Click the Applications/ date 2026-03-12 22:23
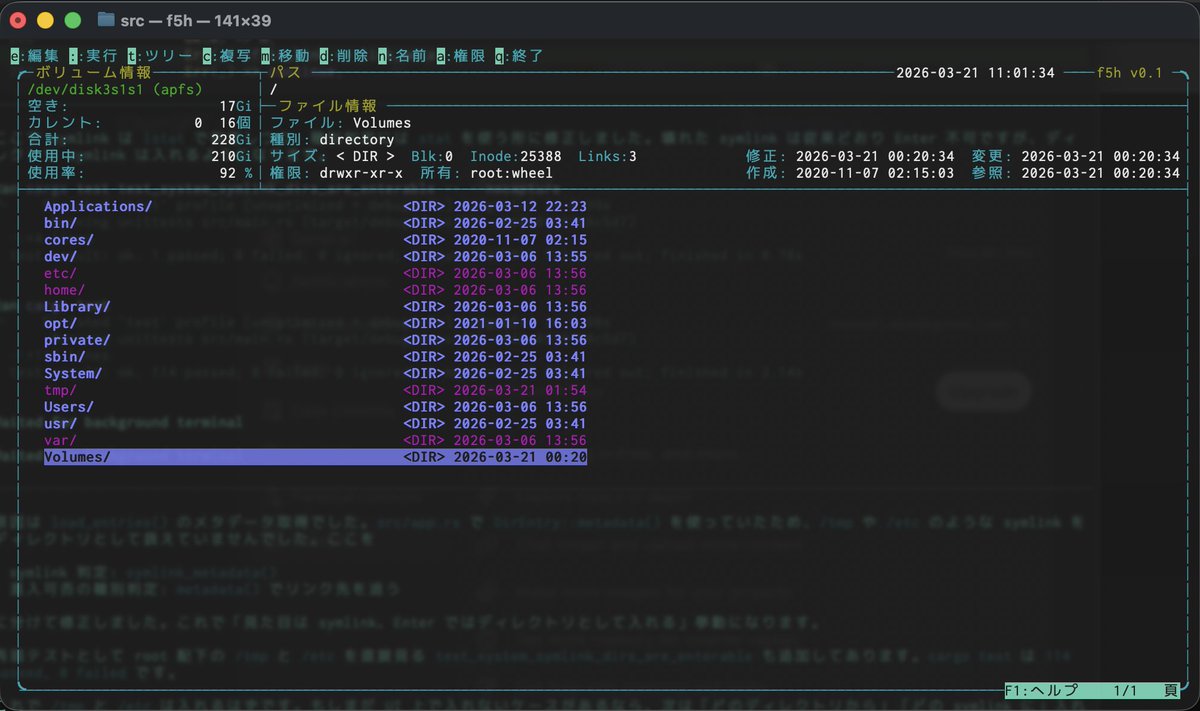The height and width of the screenshot is (711, 1200). (520, 206)
